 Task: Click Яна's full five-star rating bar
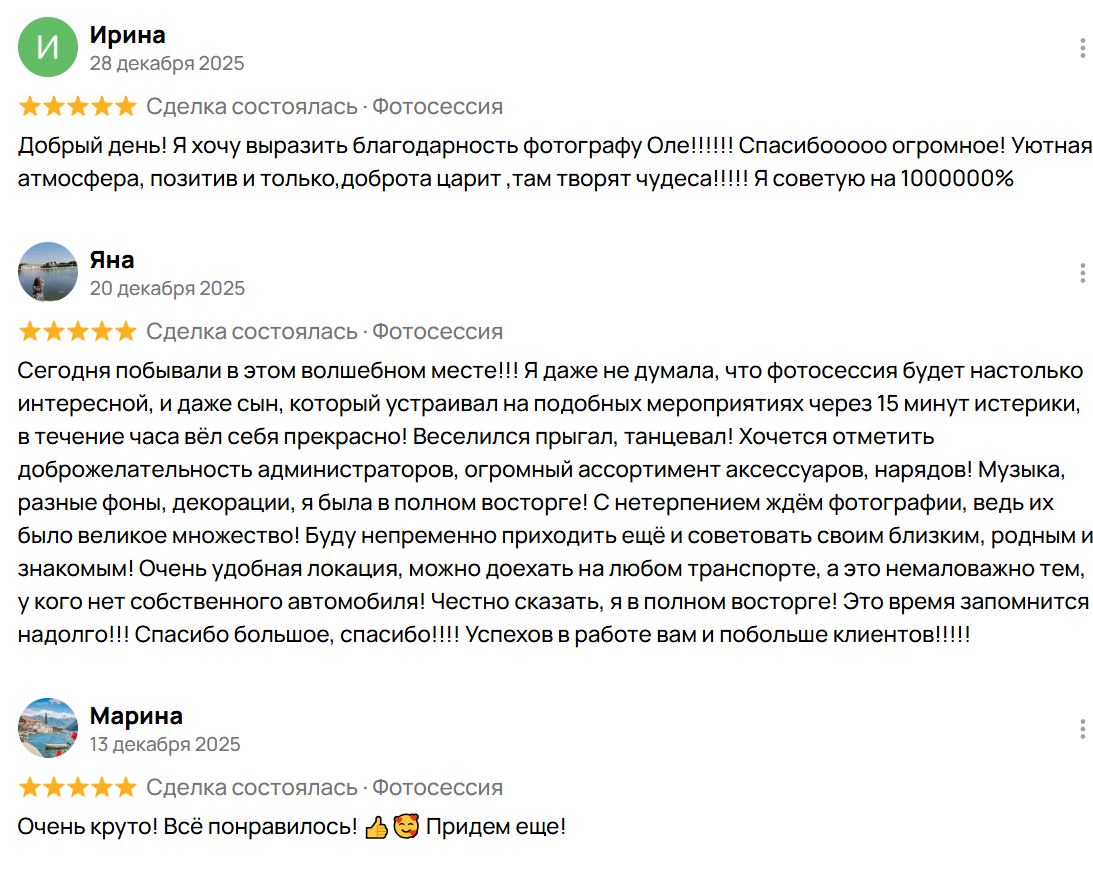[77, 331]
